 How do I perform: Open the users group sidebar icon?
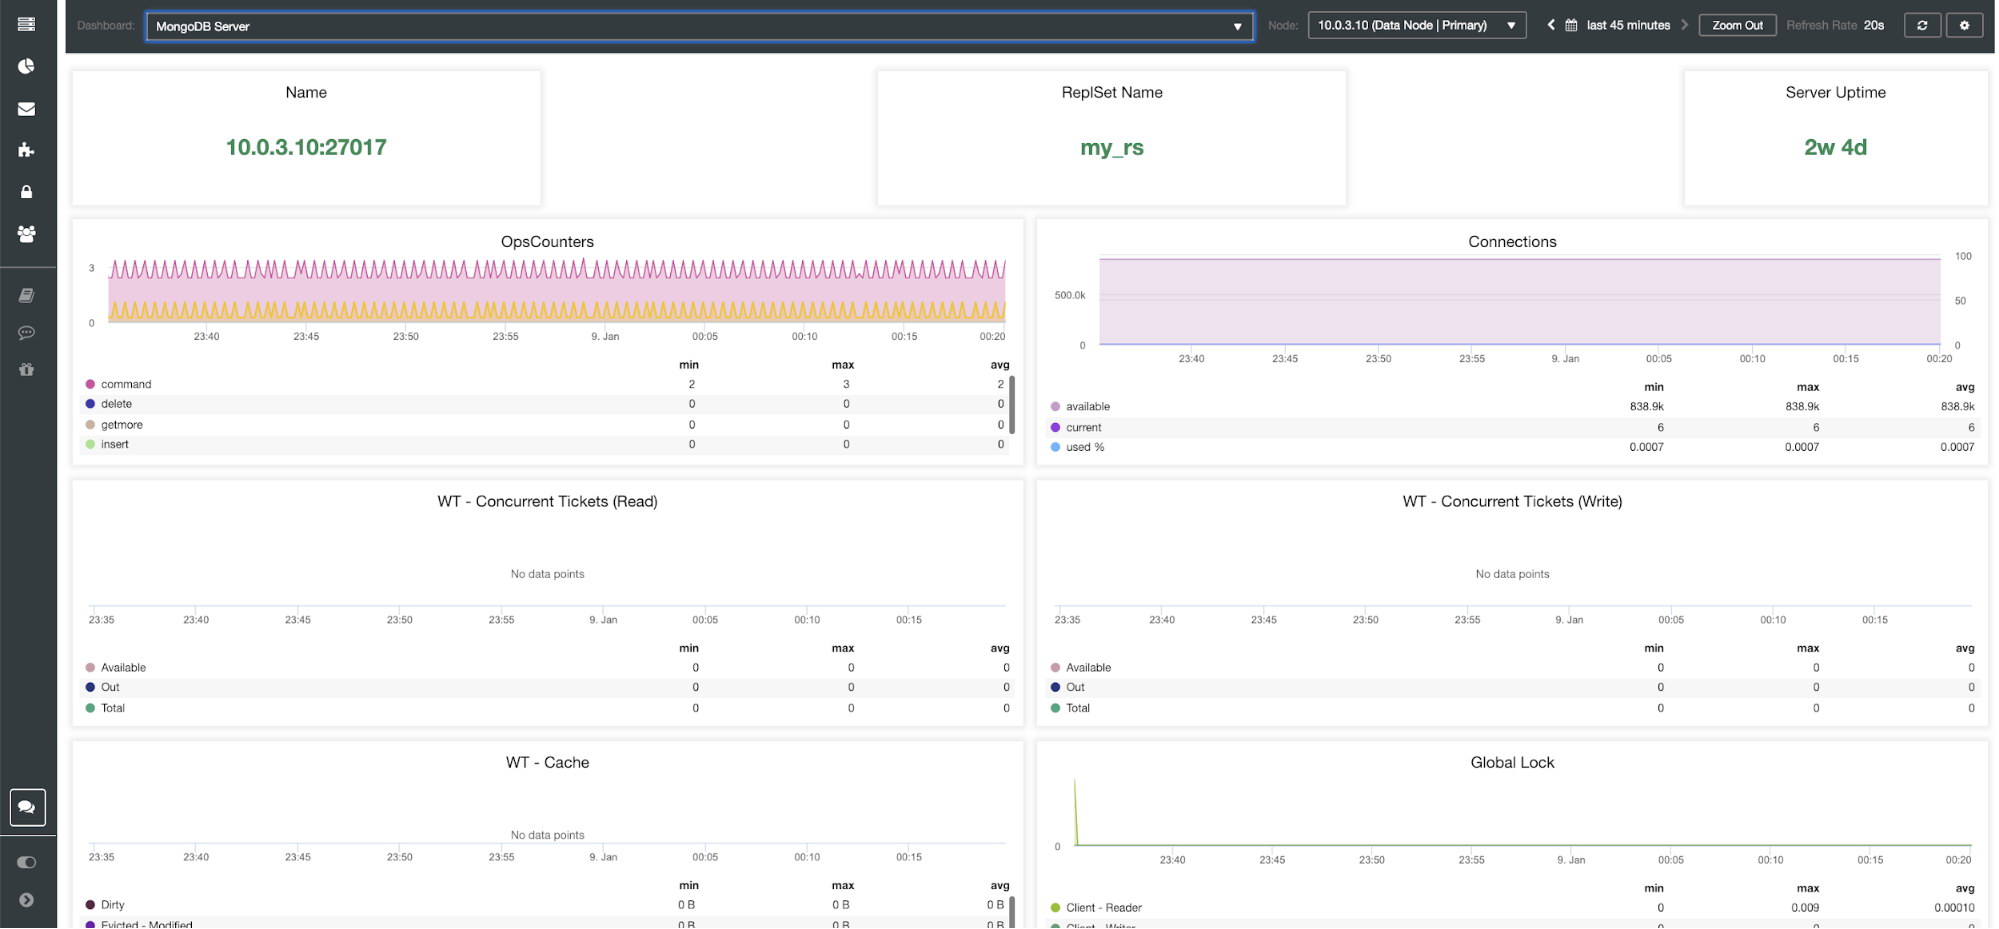pyautogui.click(x=27, y=233)
